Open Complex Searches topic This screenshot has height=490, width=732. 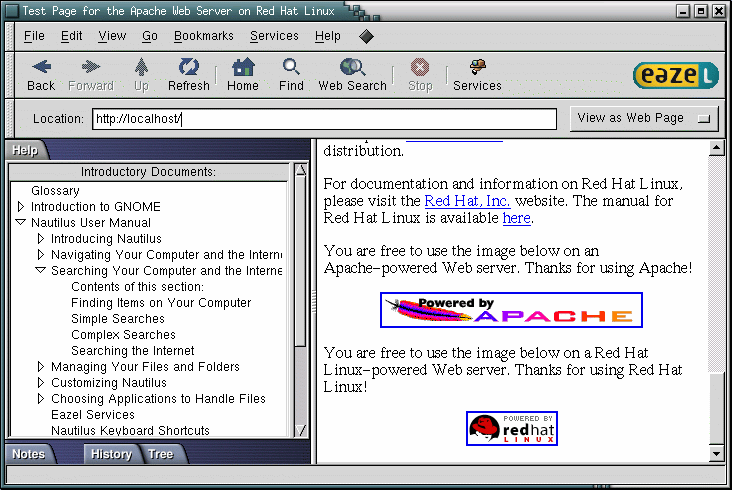(123, 335)
